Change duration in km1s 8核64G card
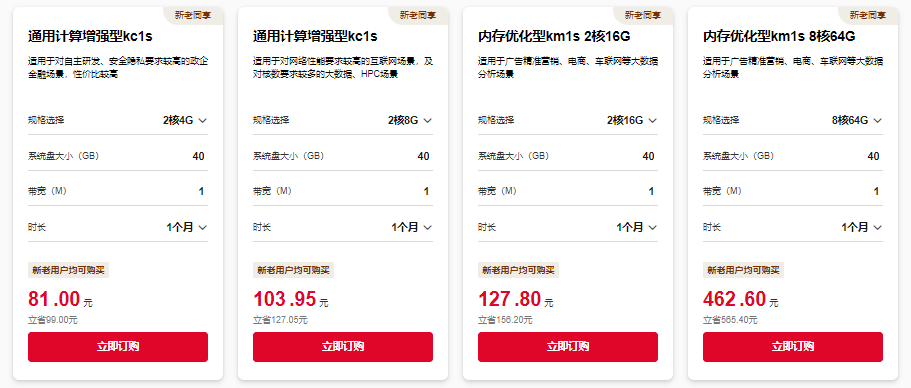Image resolution: width=911 pixels, height=388 pixels. coord(862,227)
